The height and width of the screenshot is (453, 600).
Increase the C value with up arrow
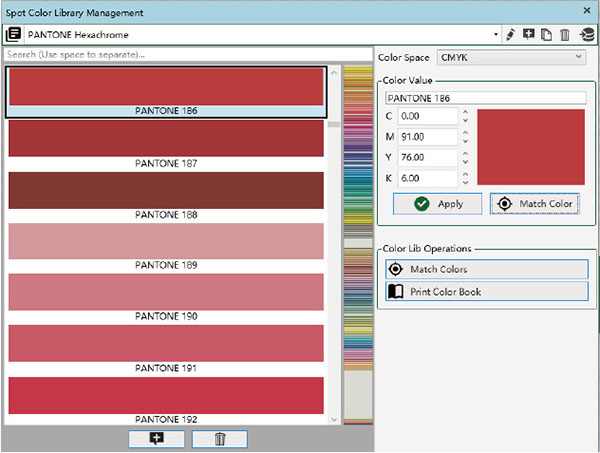pos(464,112)
